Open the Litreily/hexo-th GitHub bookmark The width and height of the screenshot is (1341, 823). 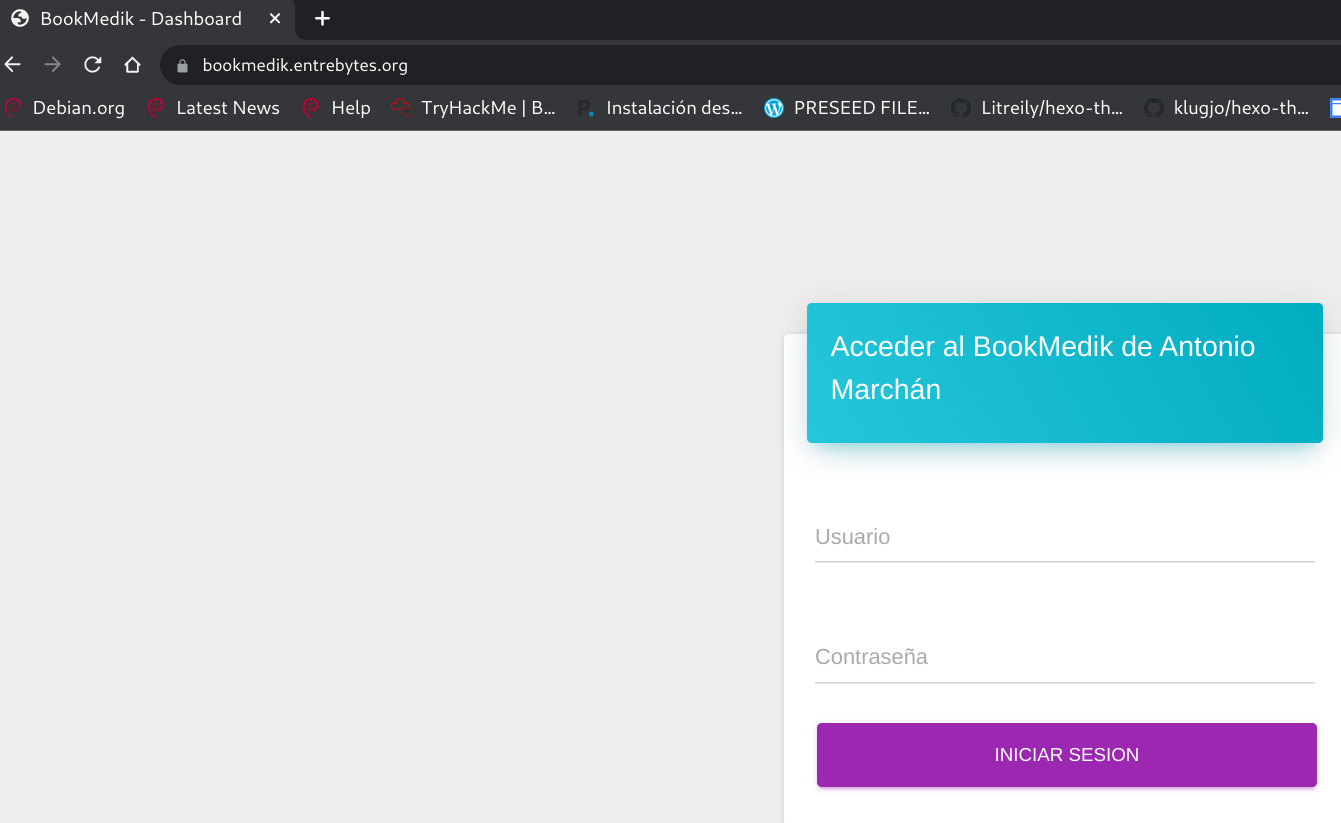[1037, 108]
